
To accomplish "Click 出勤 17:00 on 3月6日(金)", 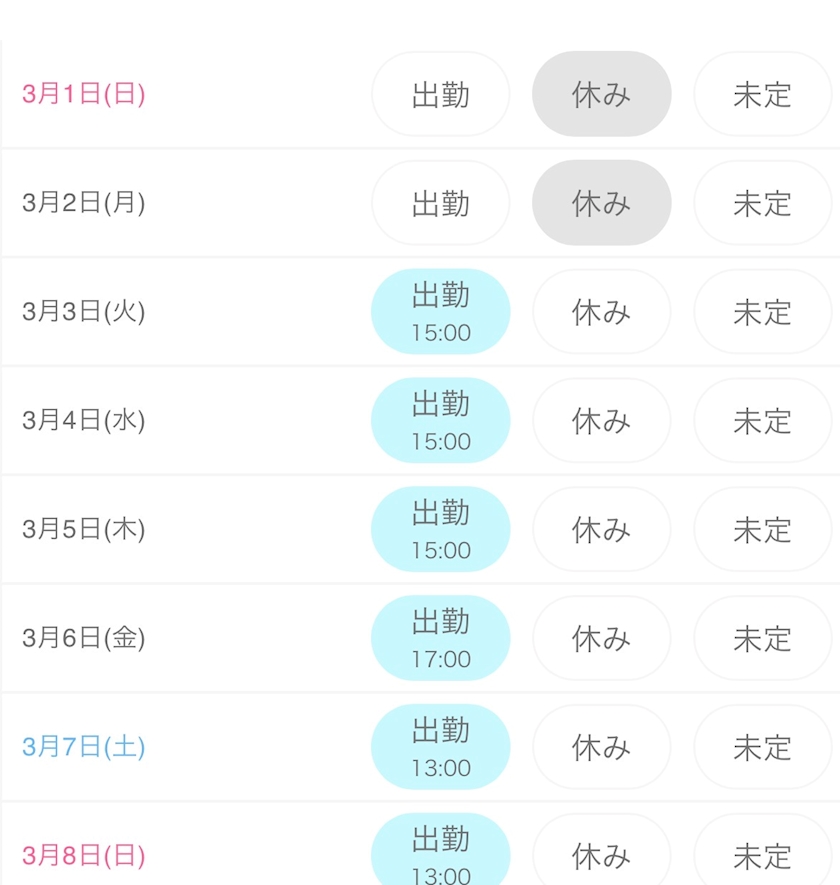I will [440, 638].
